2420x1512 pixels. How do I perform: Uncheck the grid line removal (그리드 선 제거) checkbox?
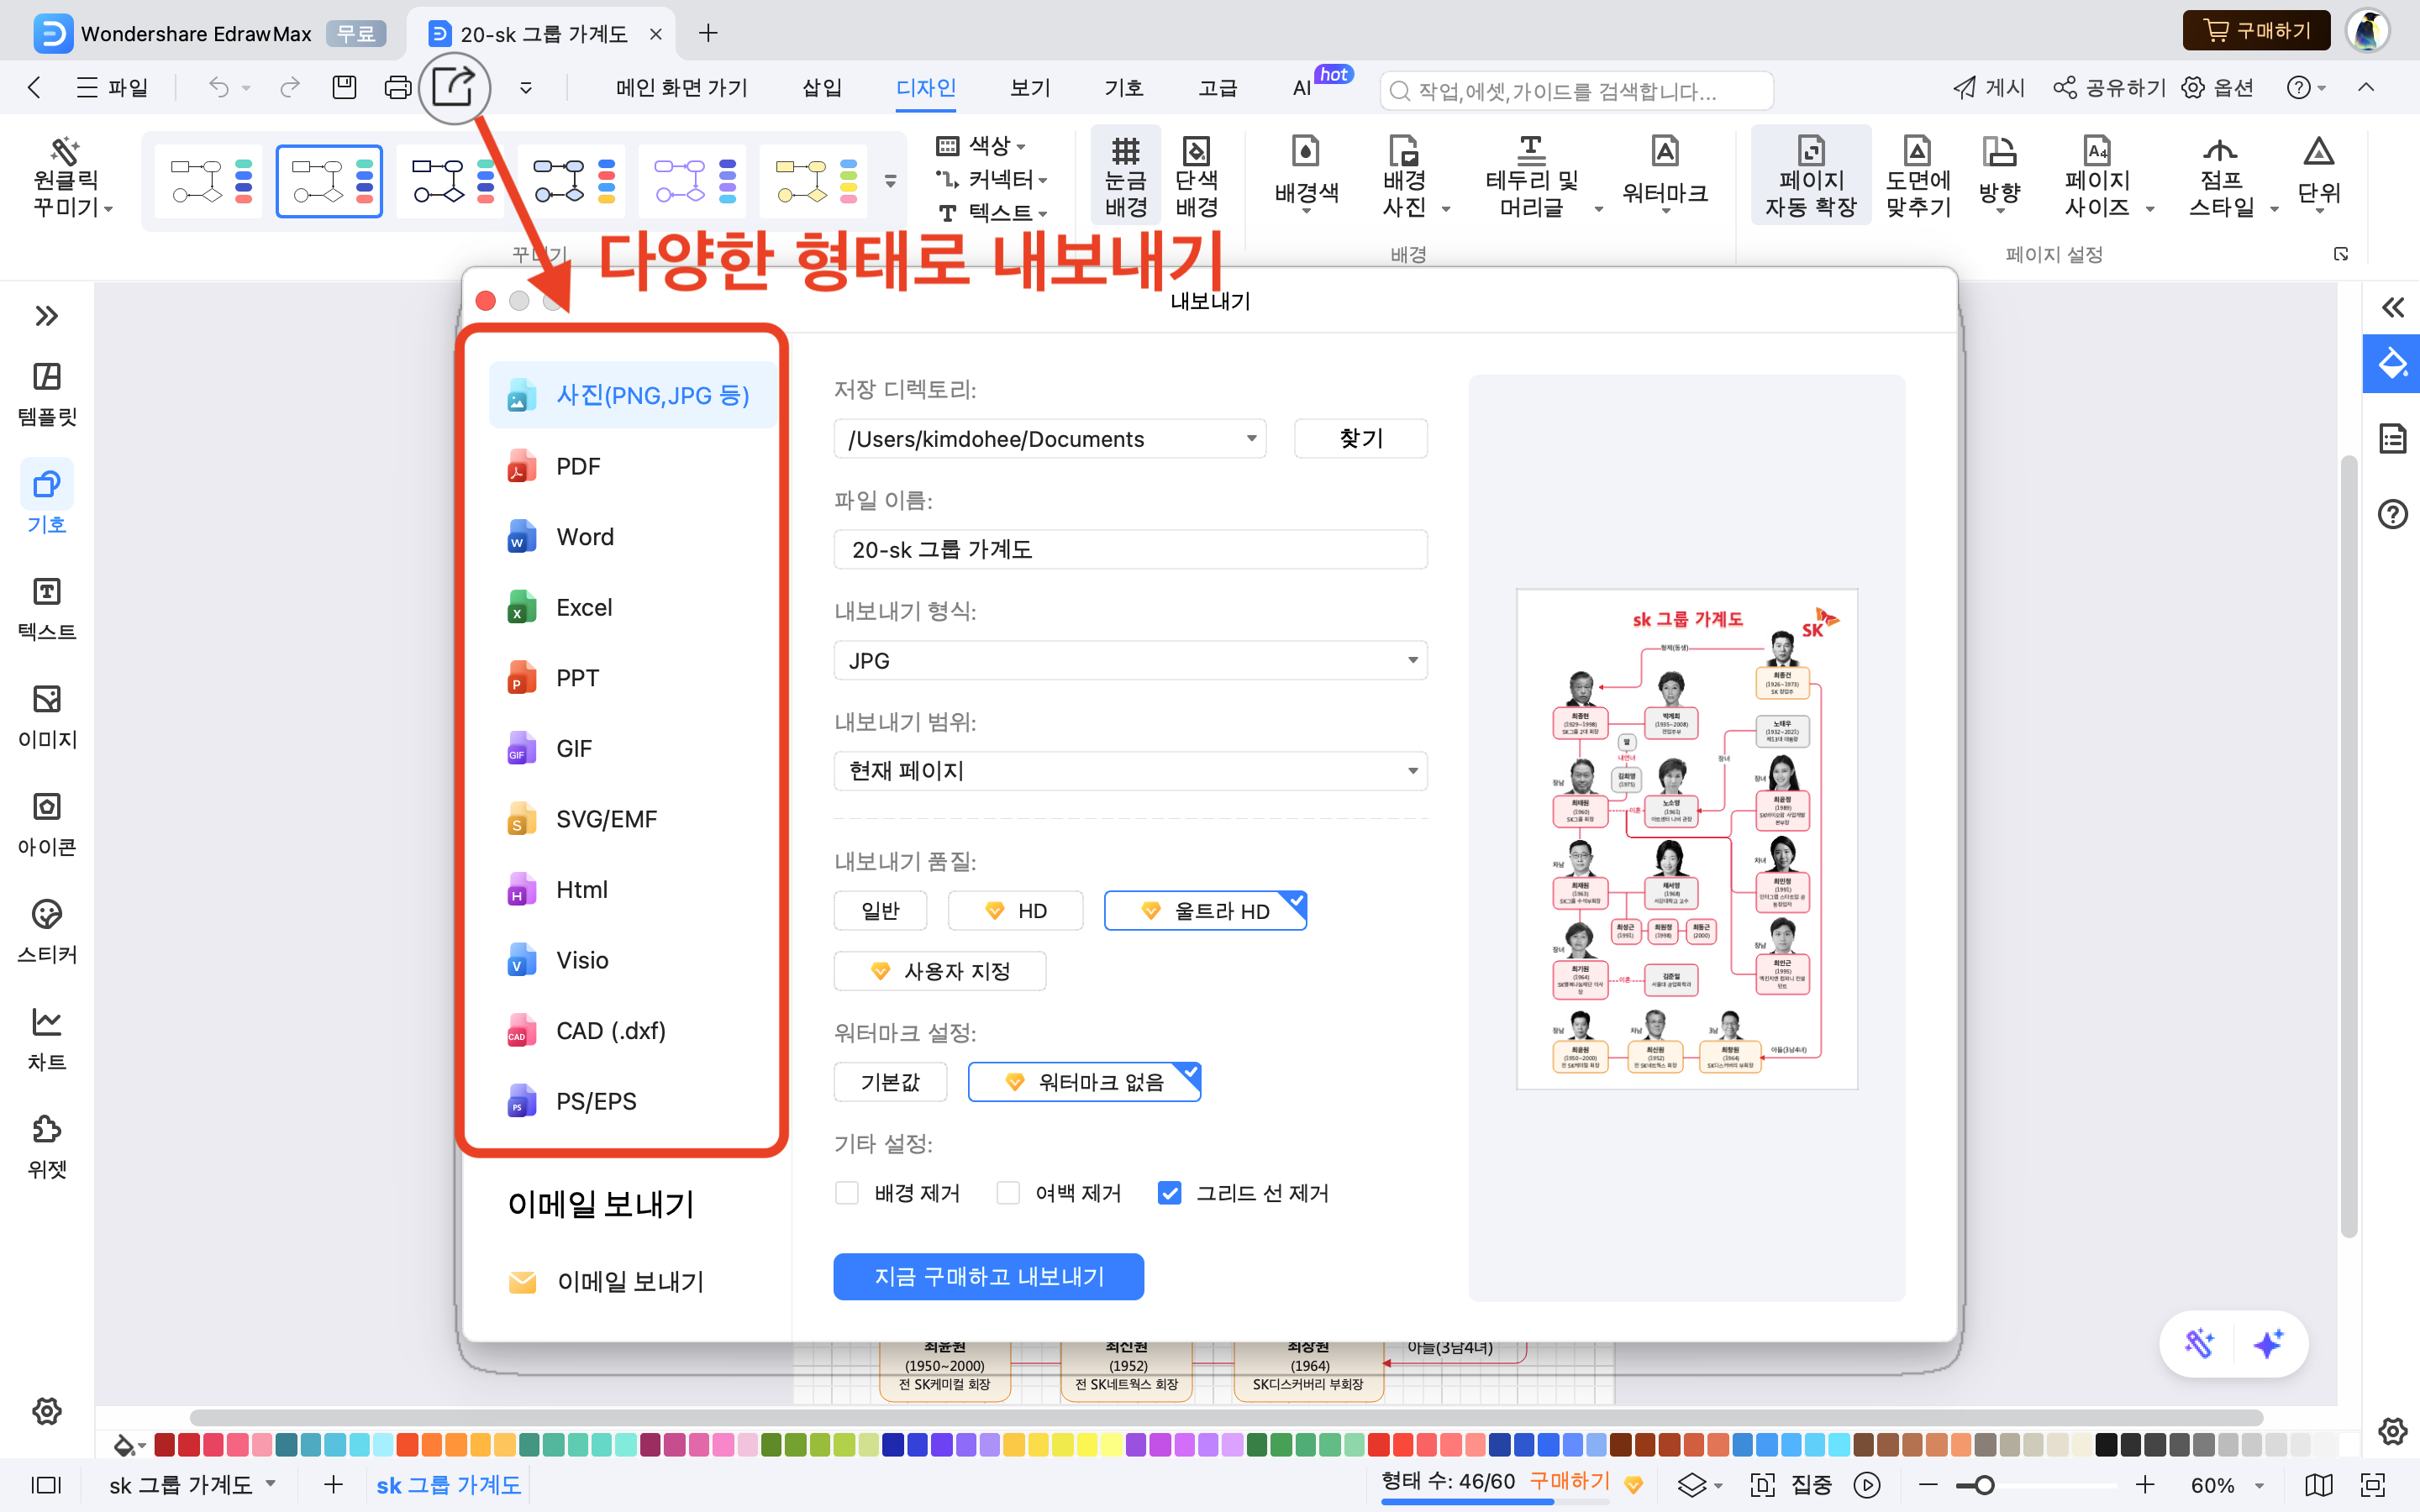click(x=1169, y=1192)
